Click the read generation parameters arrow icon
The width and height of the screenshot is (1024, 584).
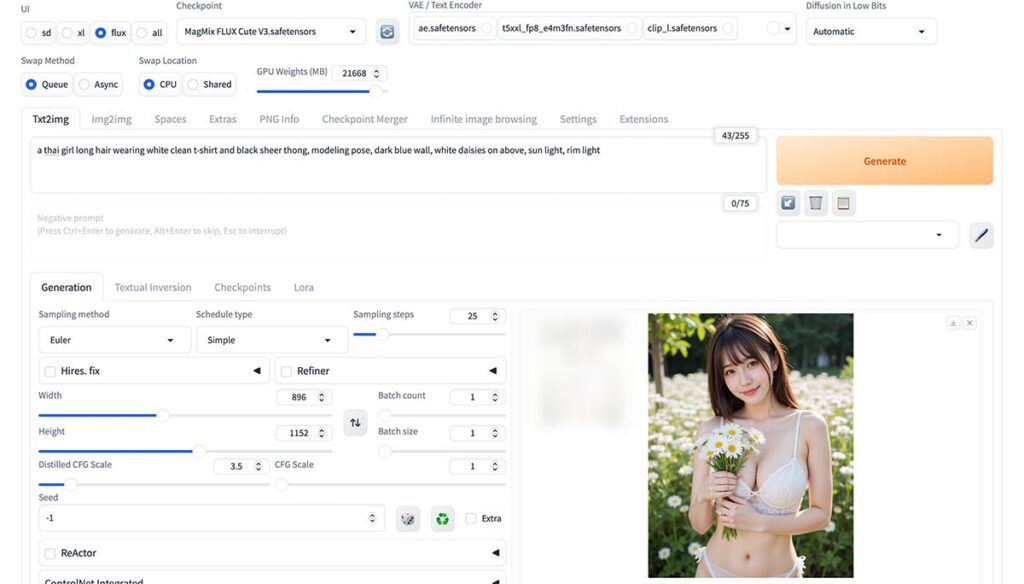pyautogui.click(x=788, y=203)
